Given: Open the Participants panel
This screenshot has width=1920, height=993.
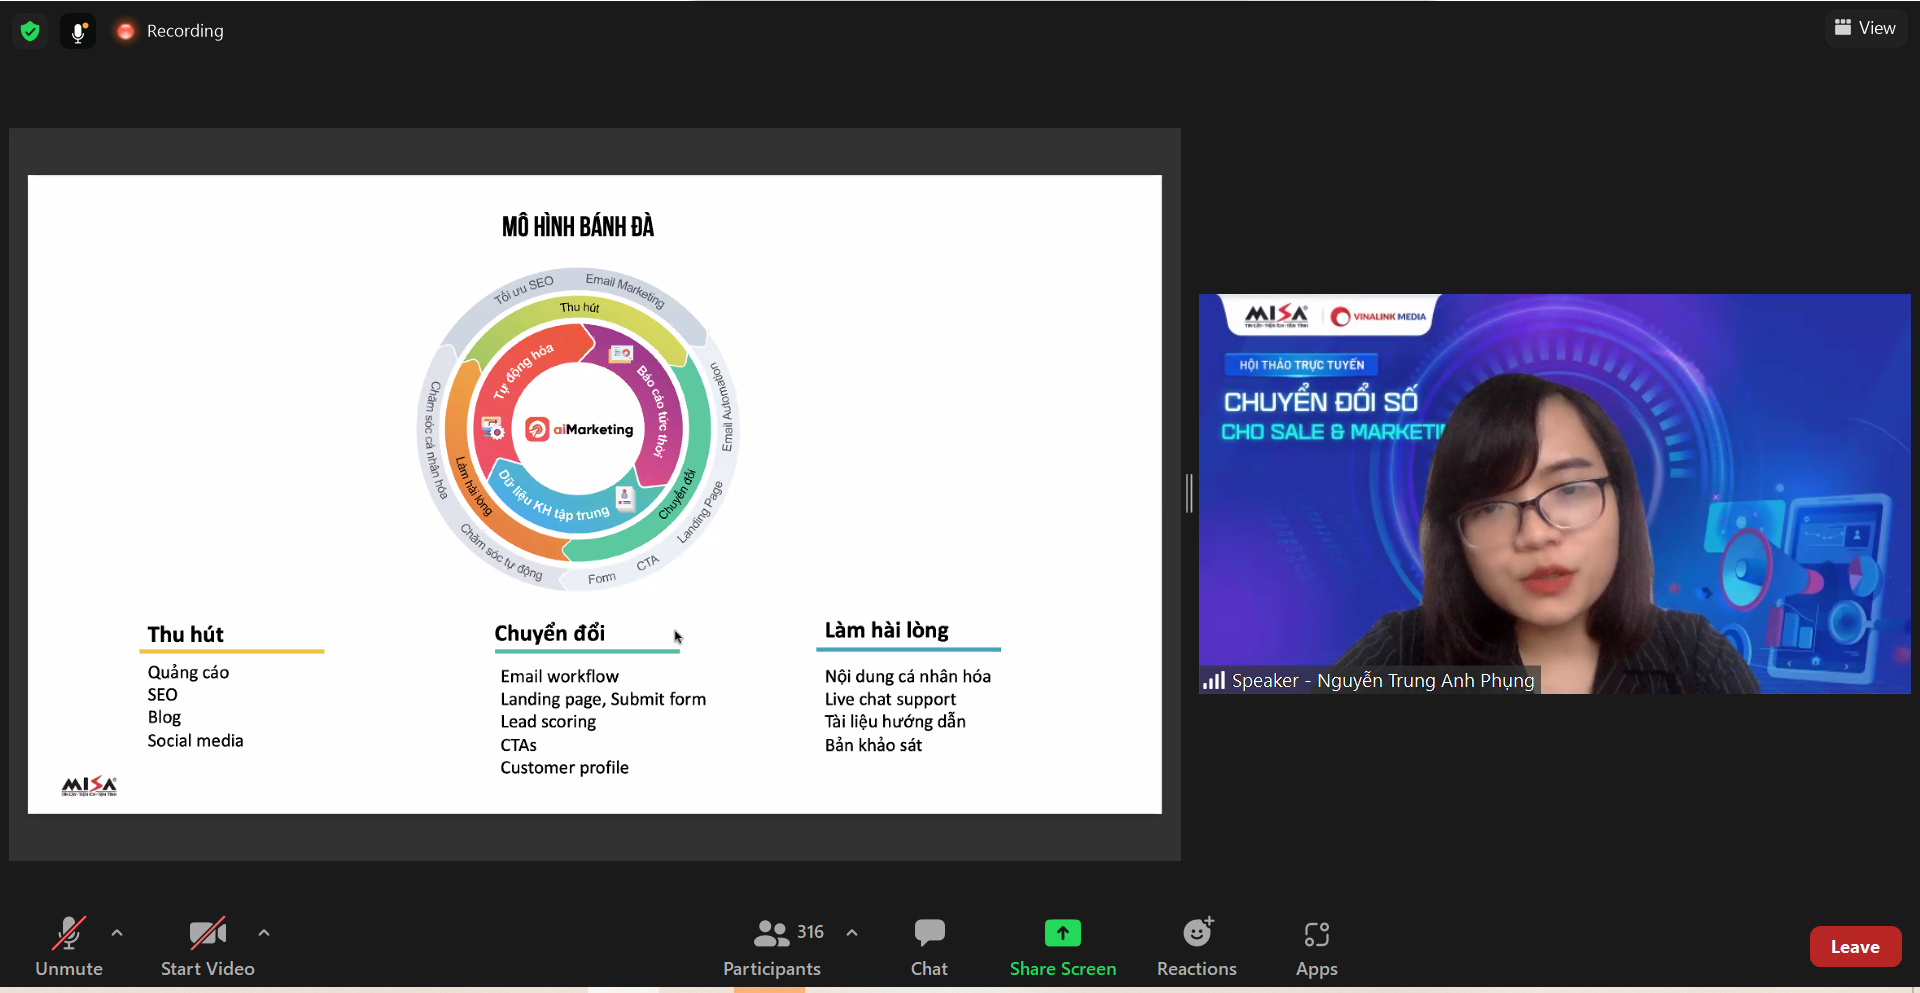Looking at the screenshot, I should [x=771, y=946].
